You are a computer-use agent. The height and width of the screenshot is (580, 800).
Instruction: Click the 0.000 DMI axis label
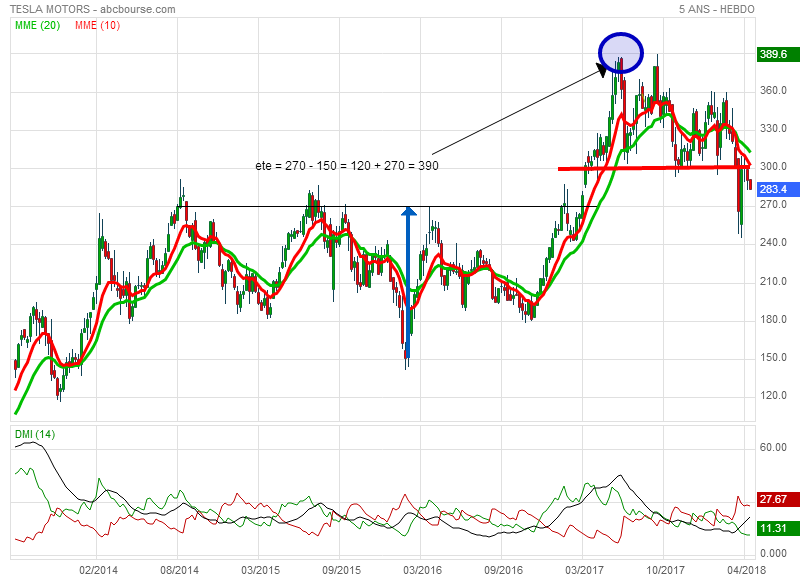[773, 553]
